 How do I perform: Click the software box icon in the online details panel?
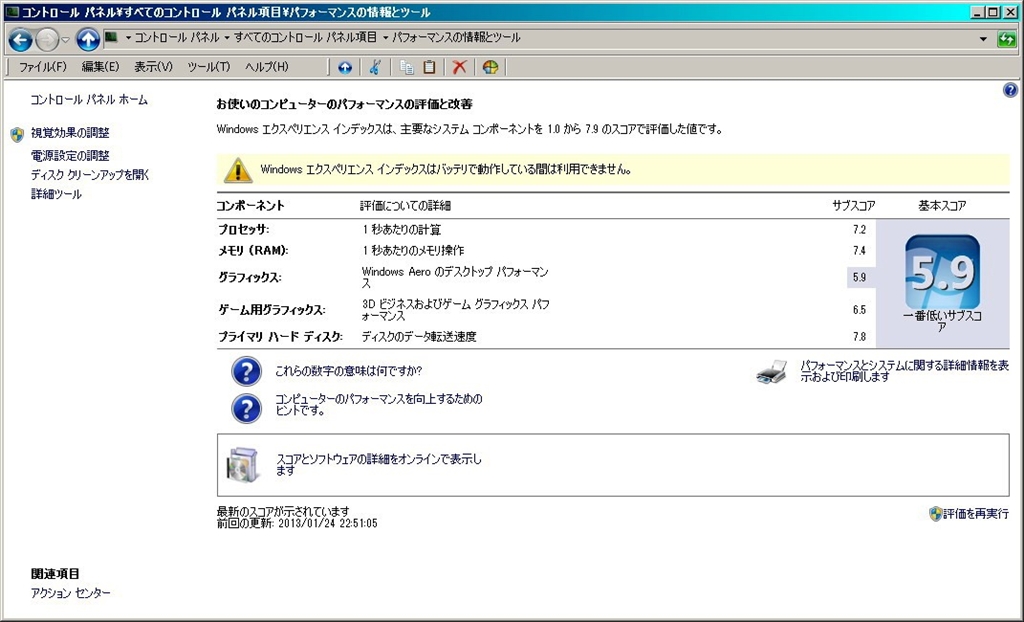point(243,465)
